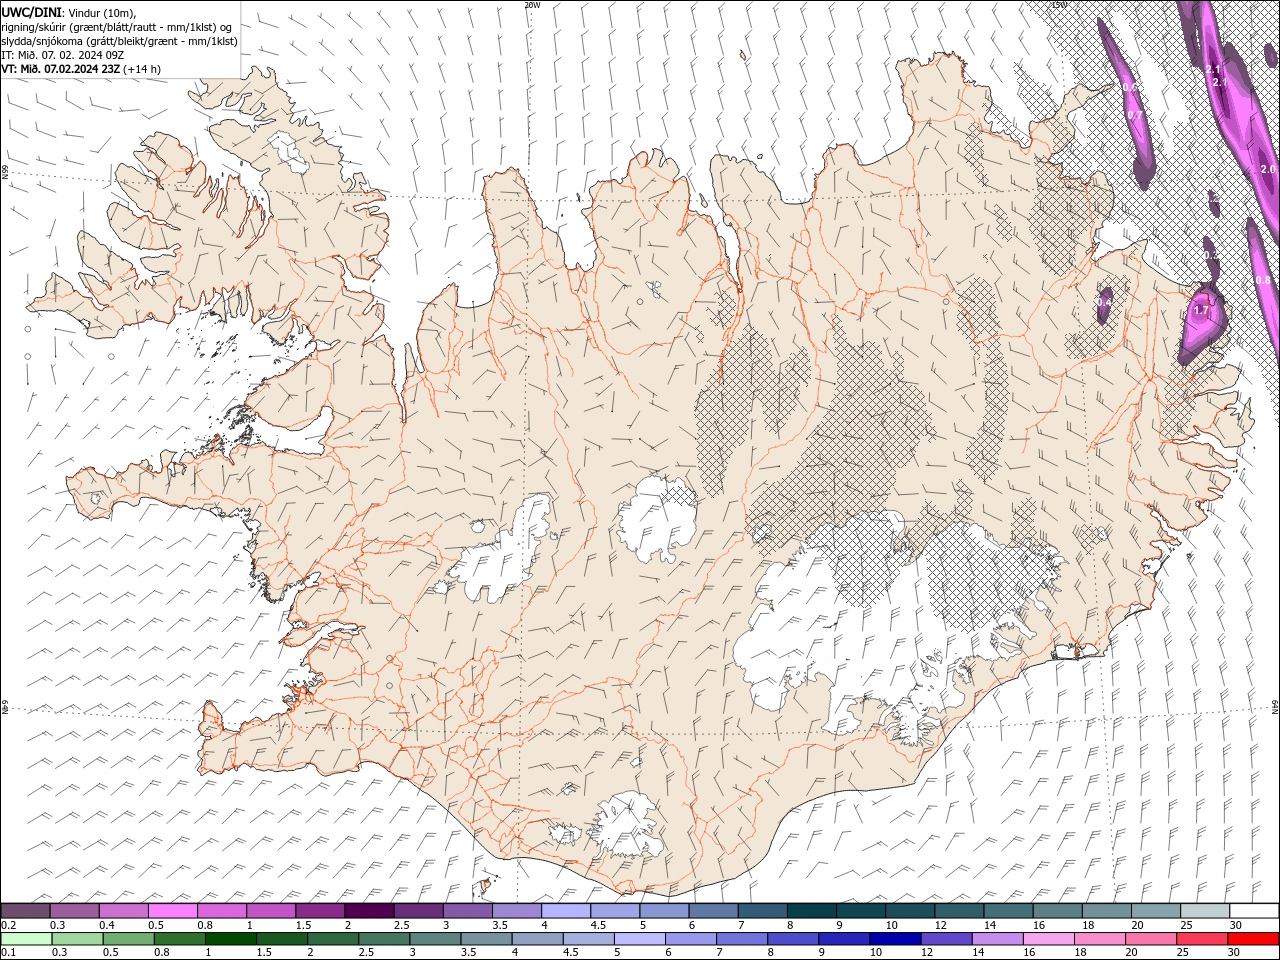This screenshot has width=1280, height=960.
Task: Click the '0.1' label in the lower legend scale
Action: pyautogui.click(x=8, y=953)
